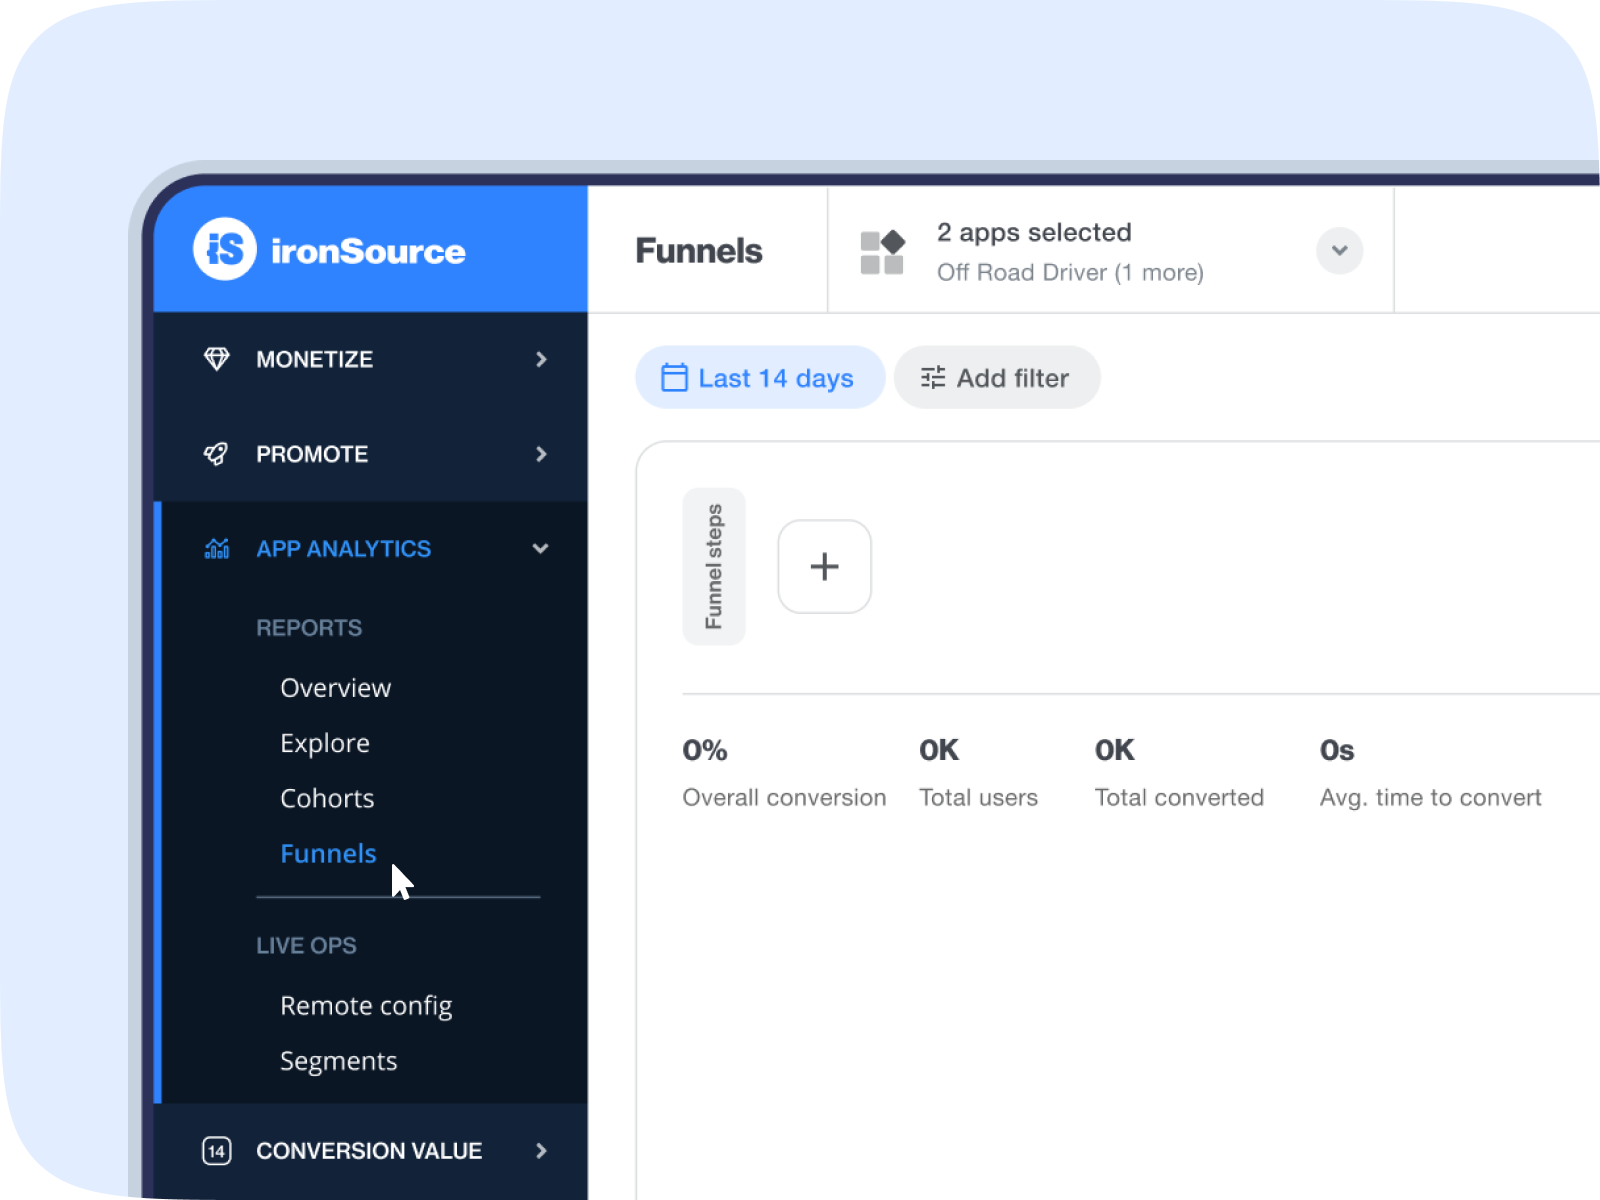Click the ironSource brand name
1600x1200 pixels.
tap(368, 251)
